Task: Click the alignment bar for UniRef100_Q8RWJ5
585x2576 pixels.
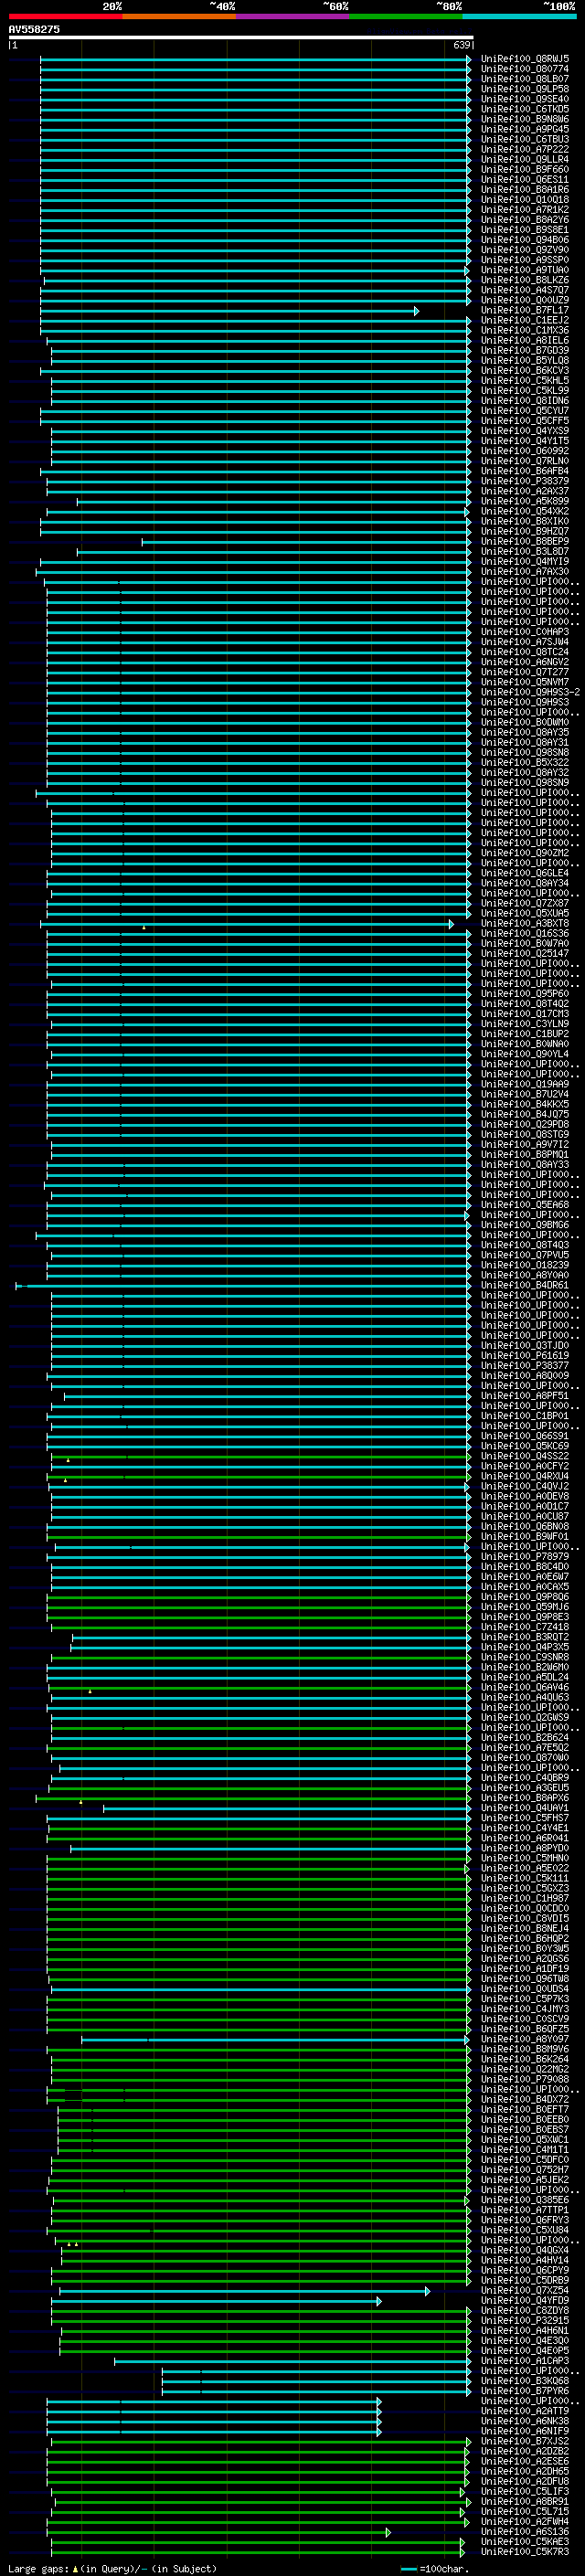Action: (255, 59)
